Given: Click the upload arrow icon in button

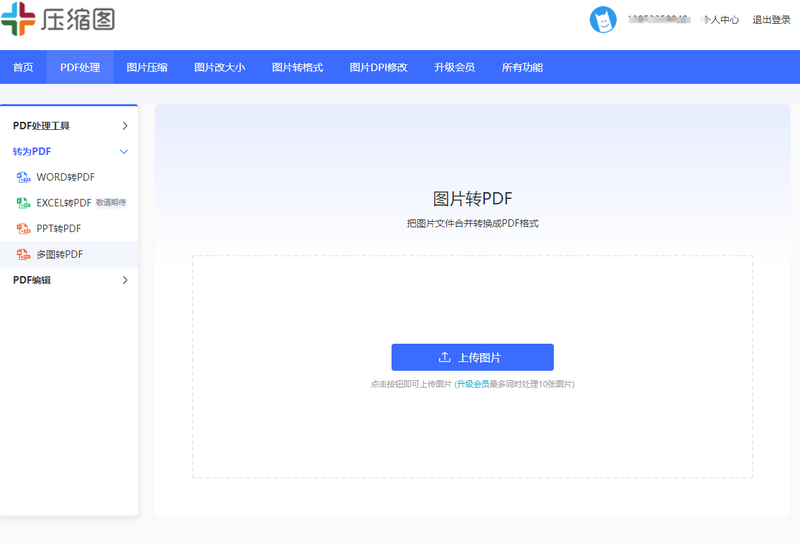Looking at the screenshot, I should tap(445, 357).
